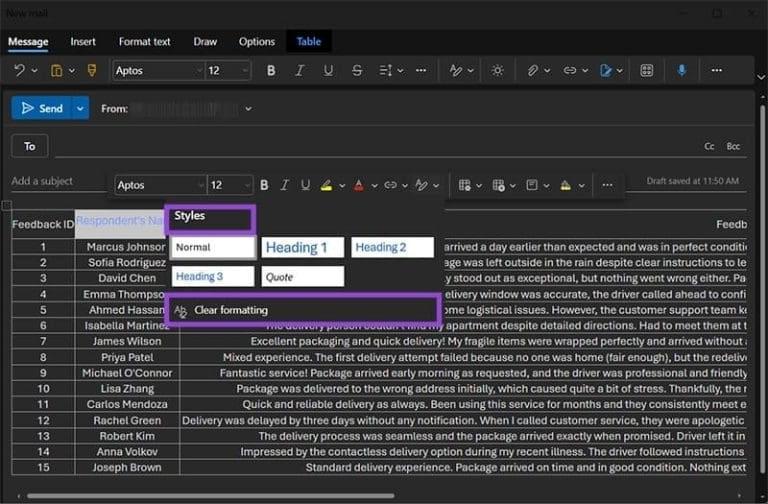Expand the Send options dropdown arrow
768x504 pixels.
80,108
